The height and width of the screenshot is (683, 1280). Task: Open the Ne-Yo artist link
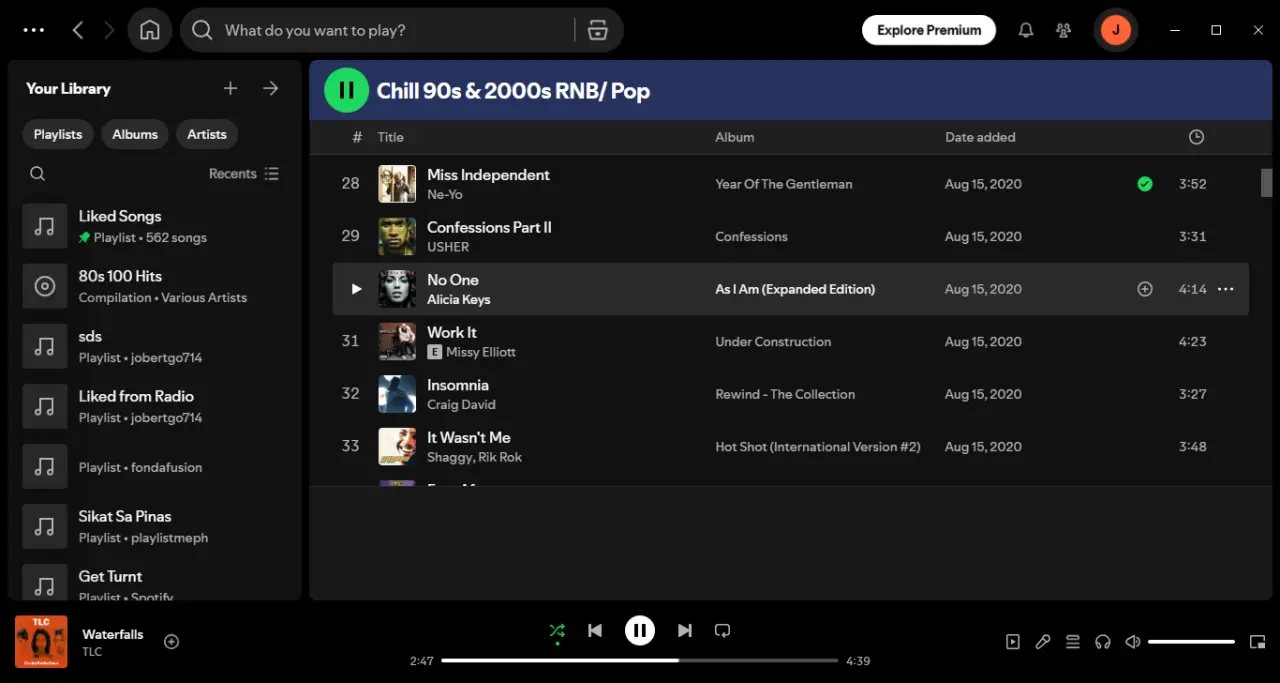tap(444, 195)
